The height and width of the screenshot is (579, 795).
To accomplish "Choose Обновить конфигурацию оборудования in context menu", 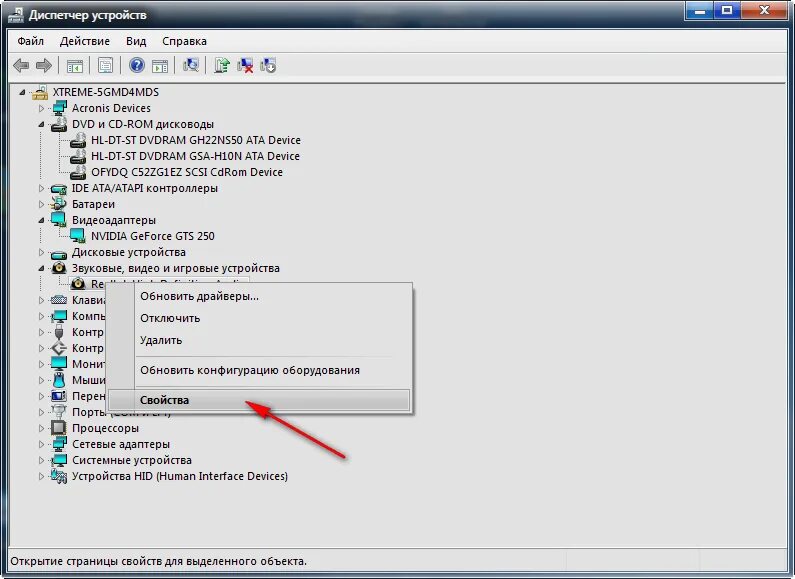I will [x=259, y=370].
